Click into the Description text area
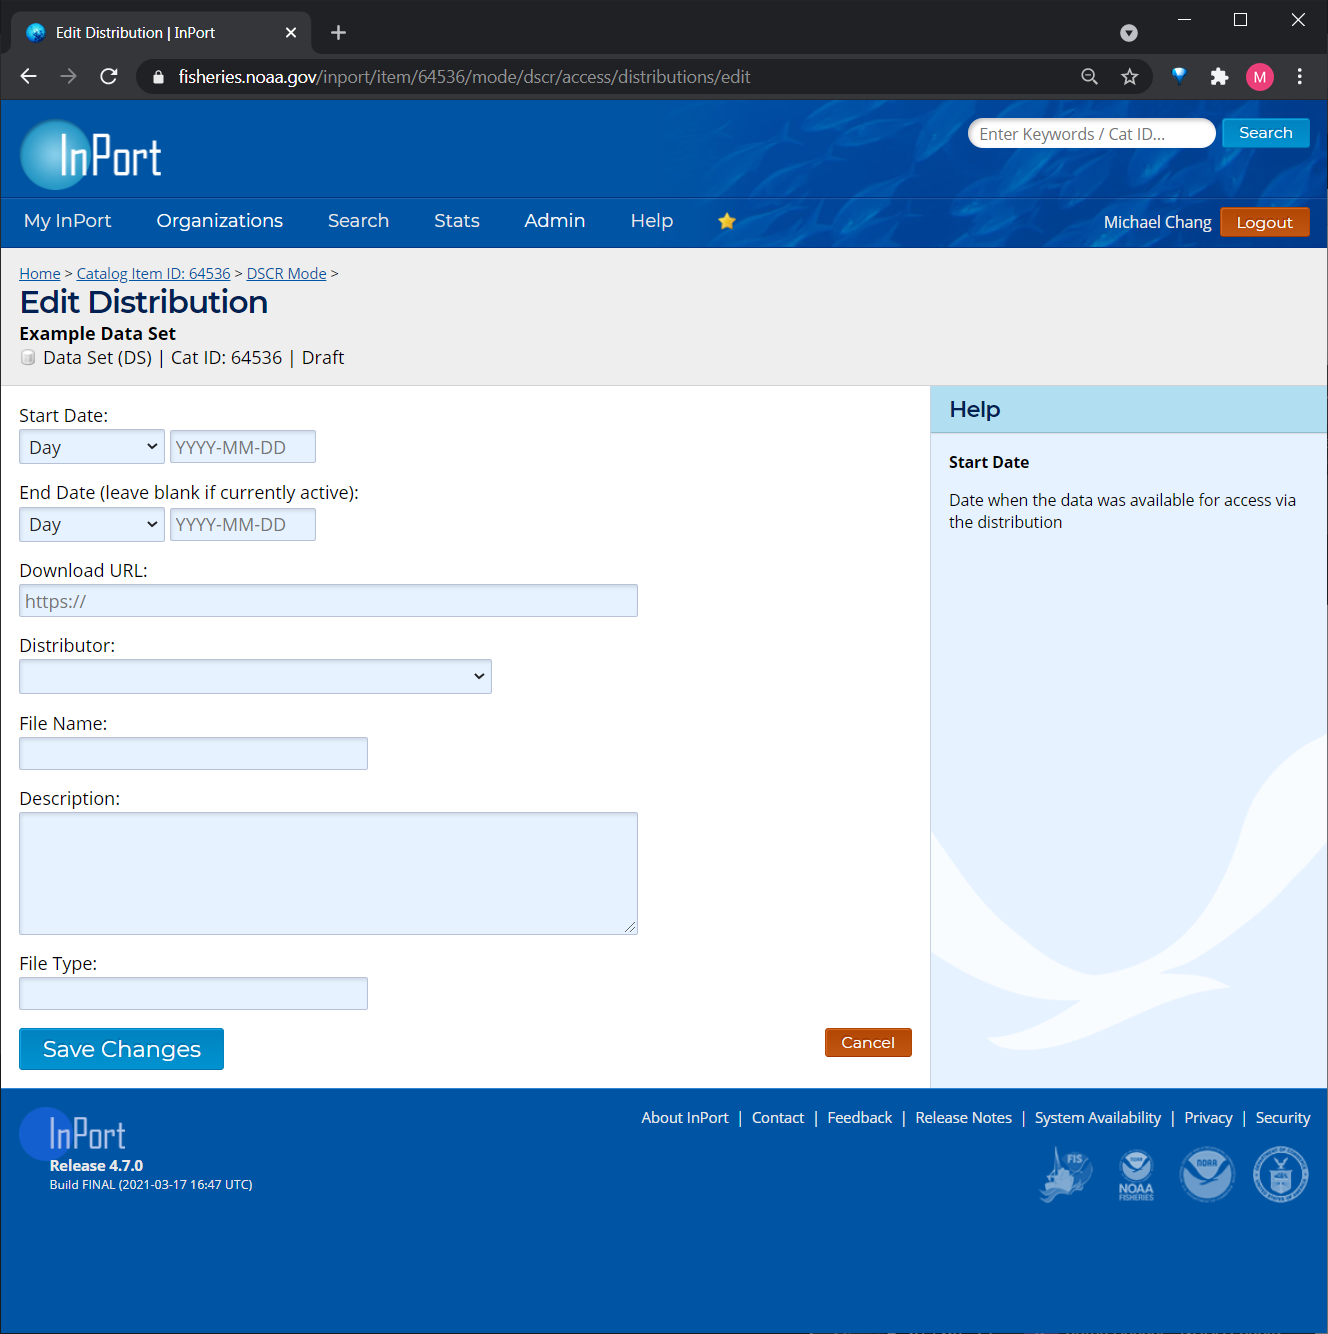Viewport: 1328px width, 1334px height. coord(328,873)
